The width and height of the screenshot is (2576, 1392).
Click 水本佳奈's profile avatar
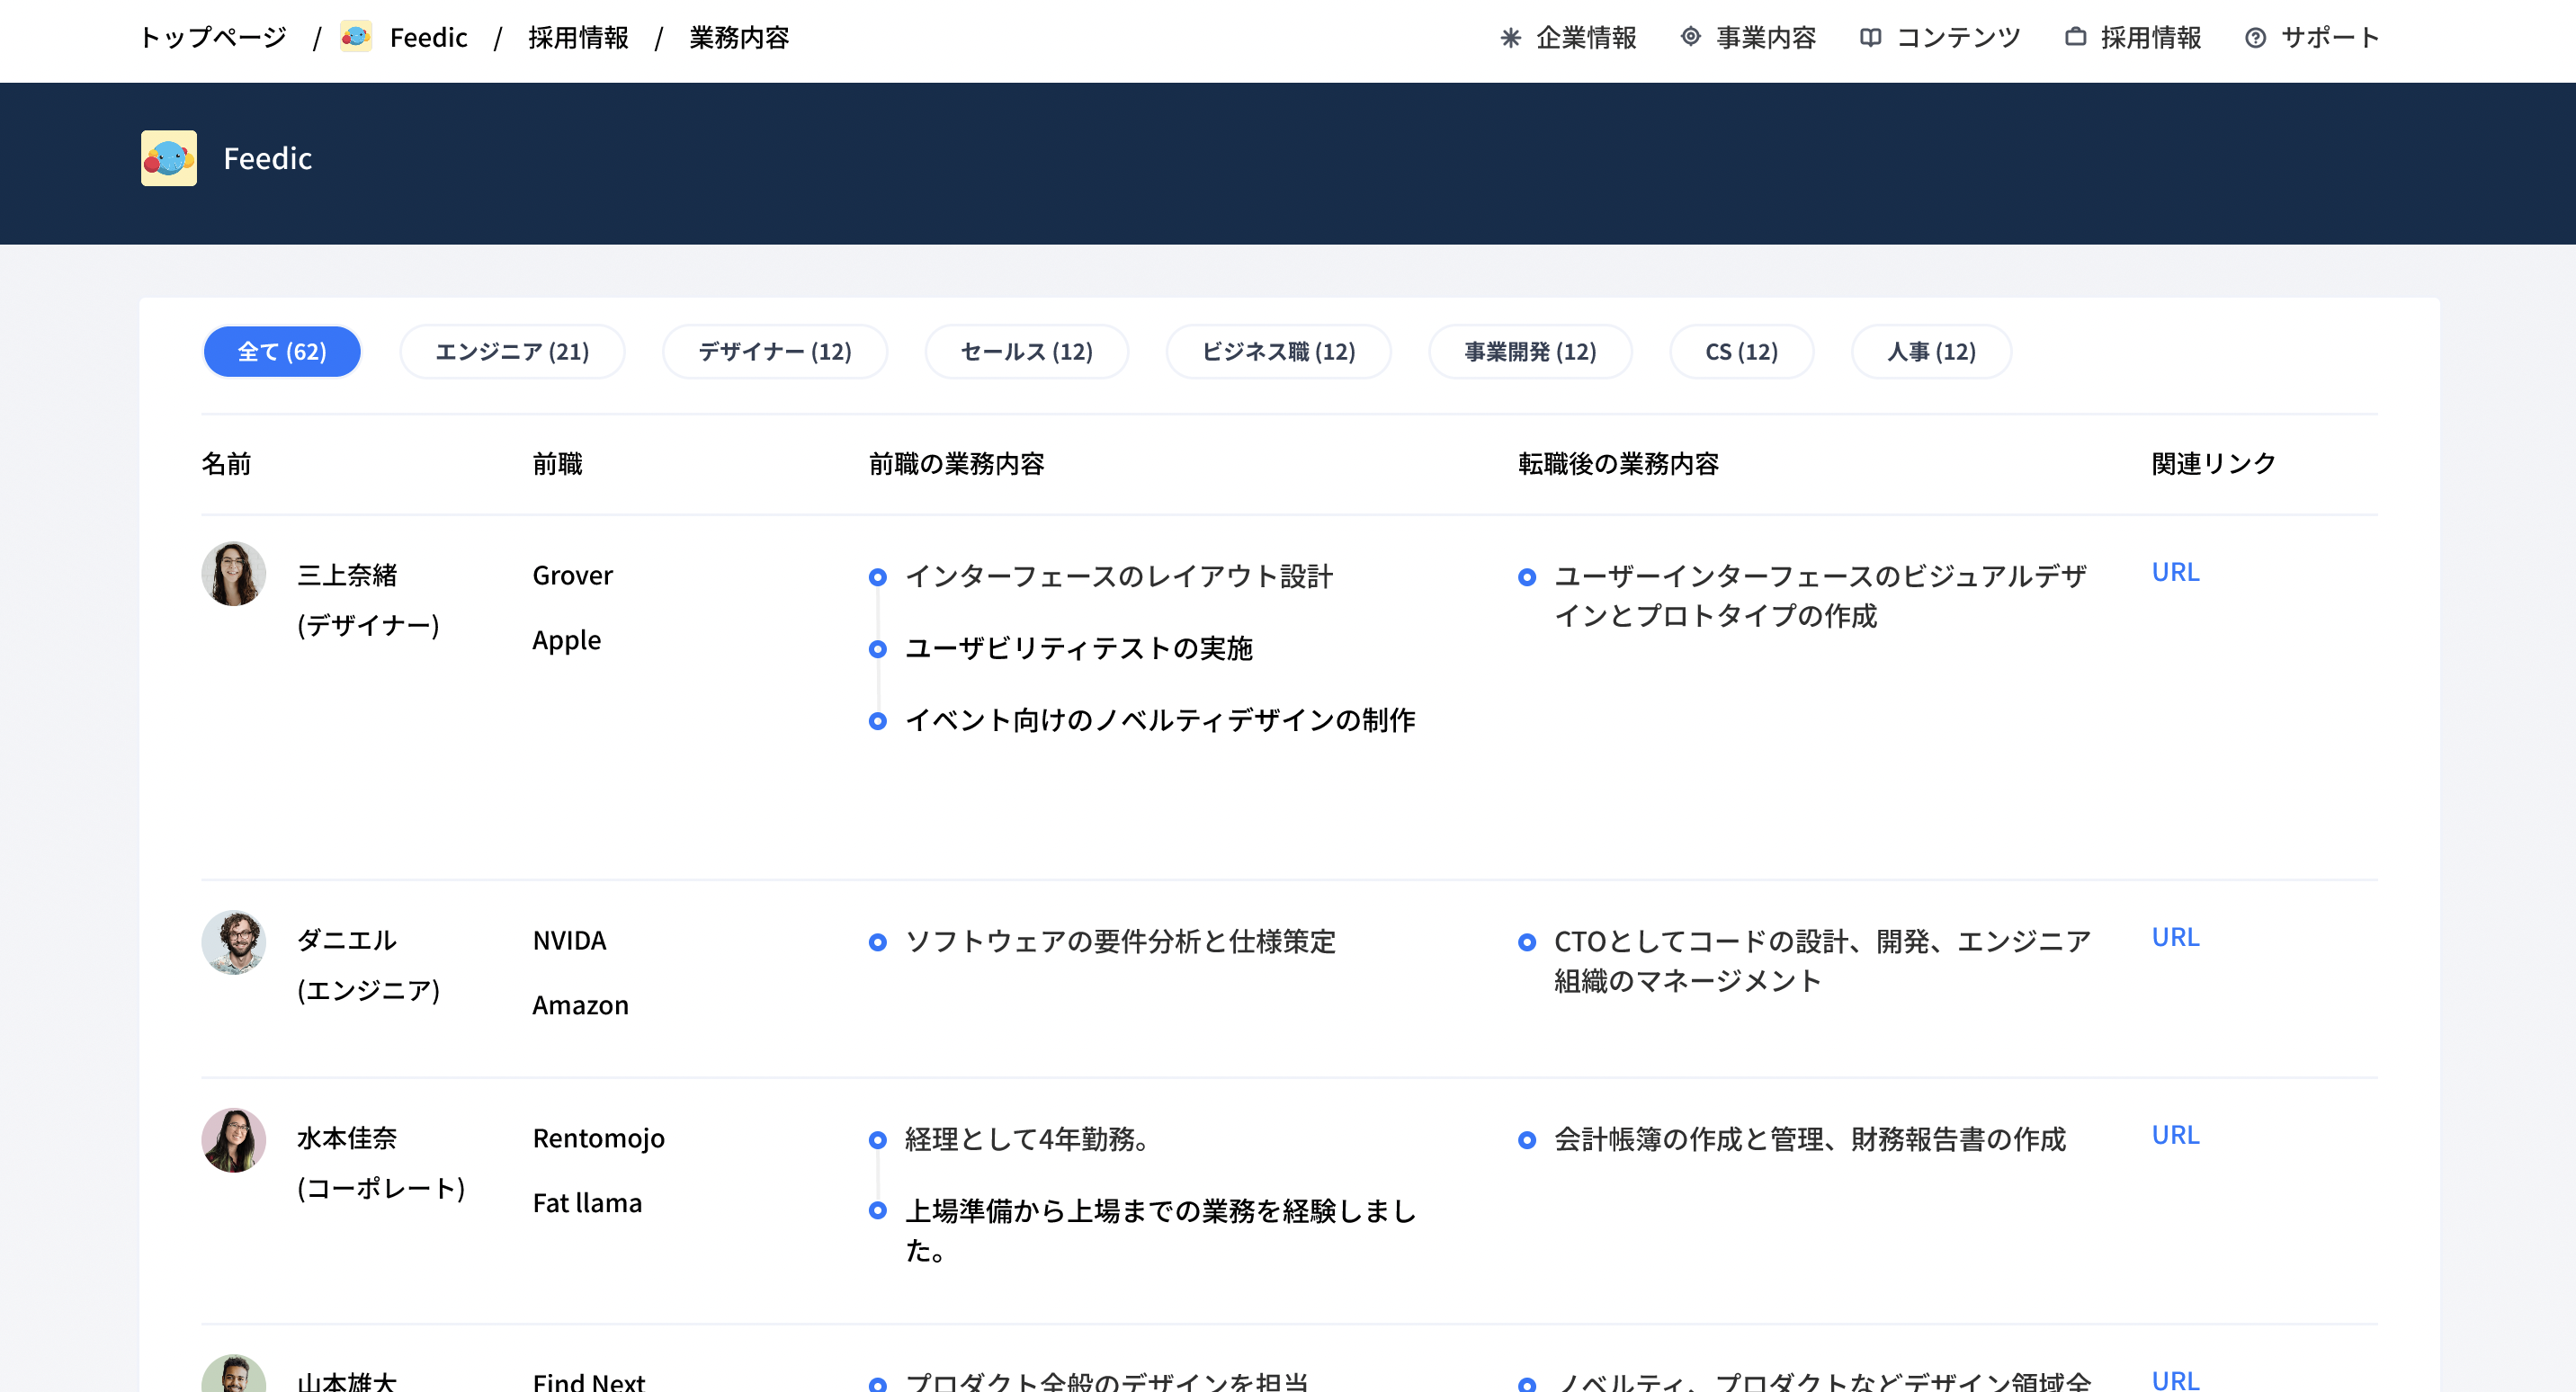coord(233,1140)
